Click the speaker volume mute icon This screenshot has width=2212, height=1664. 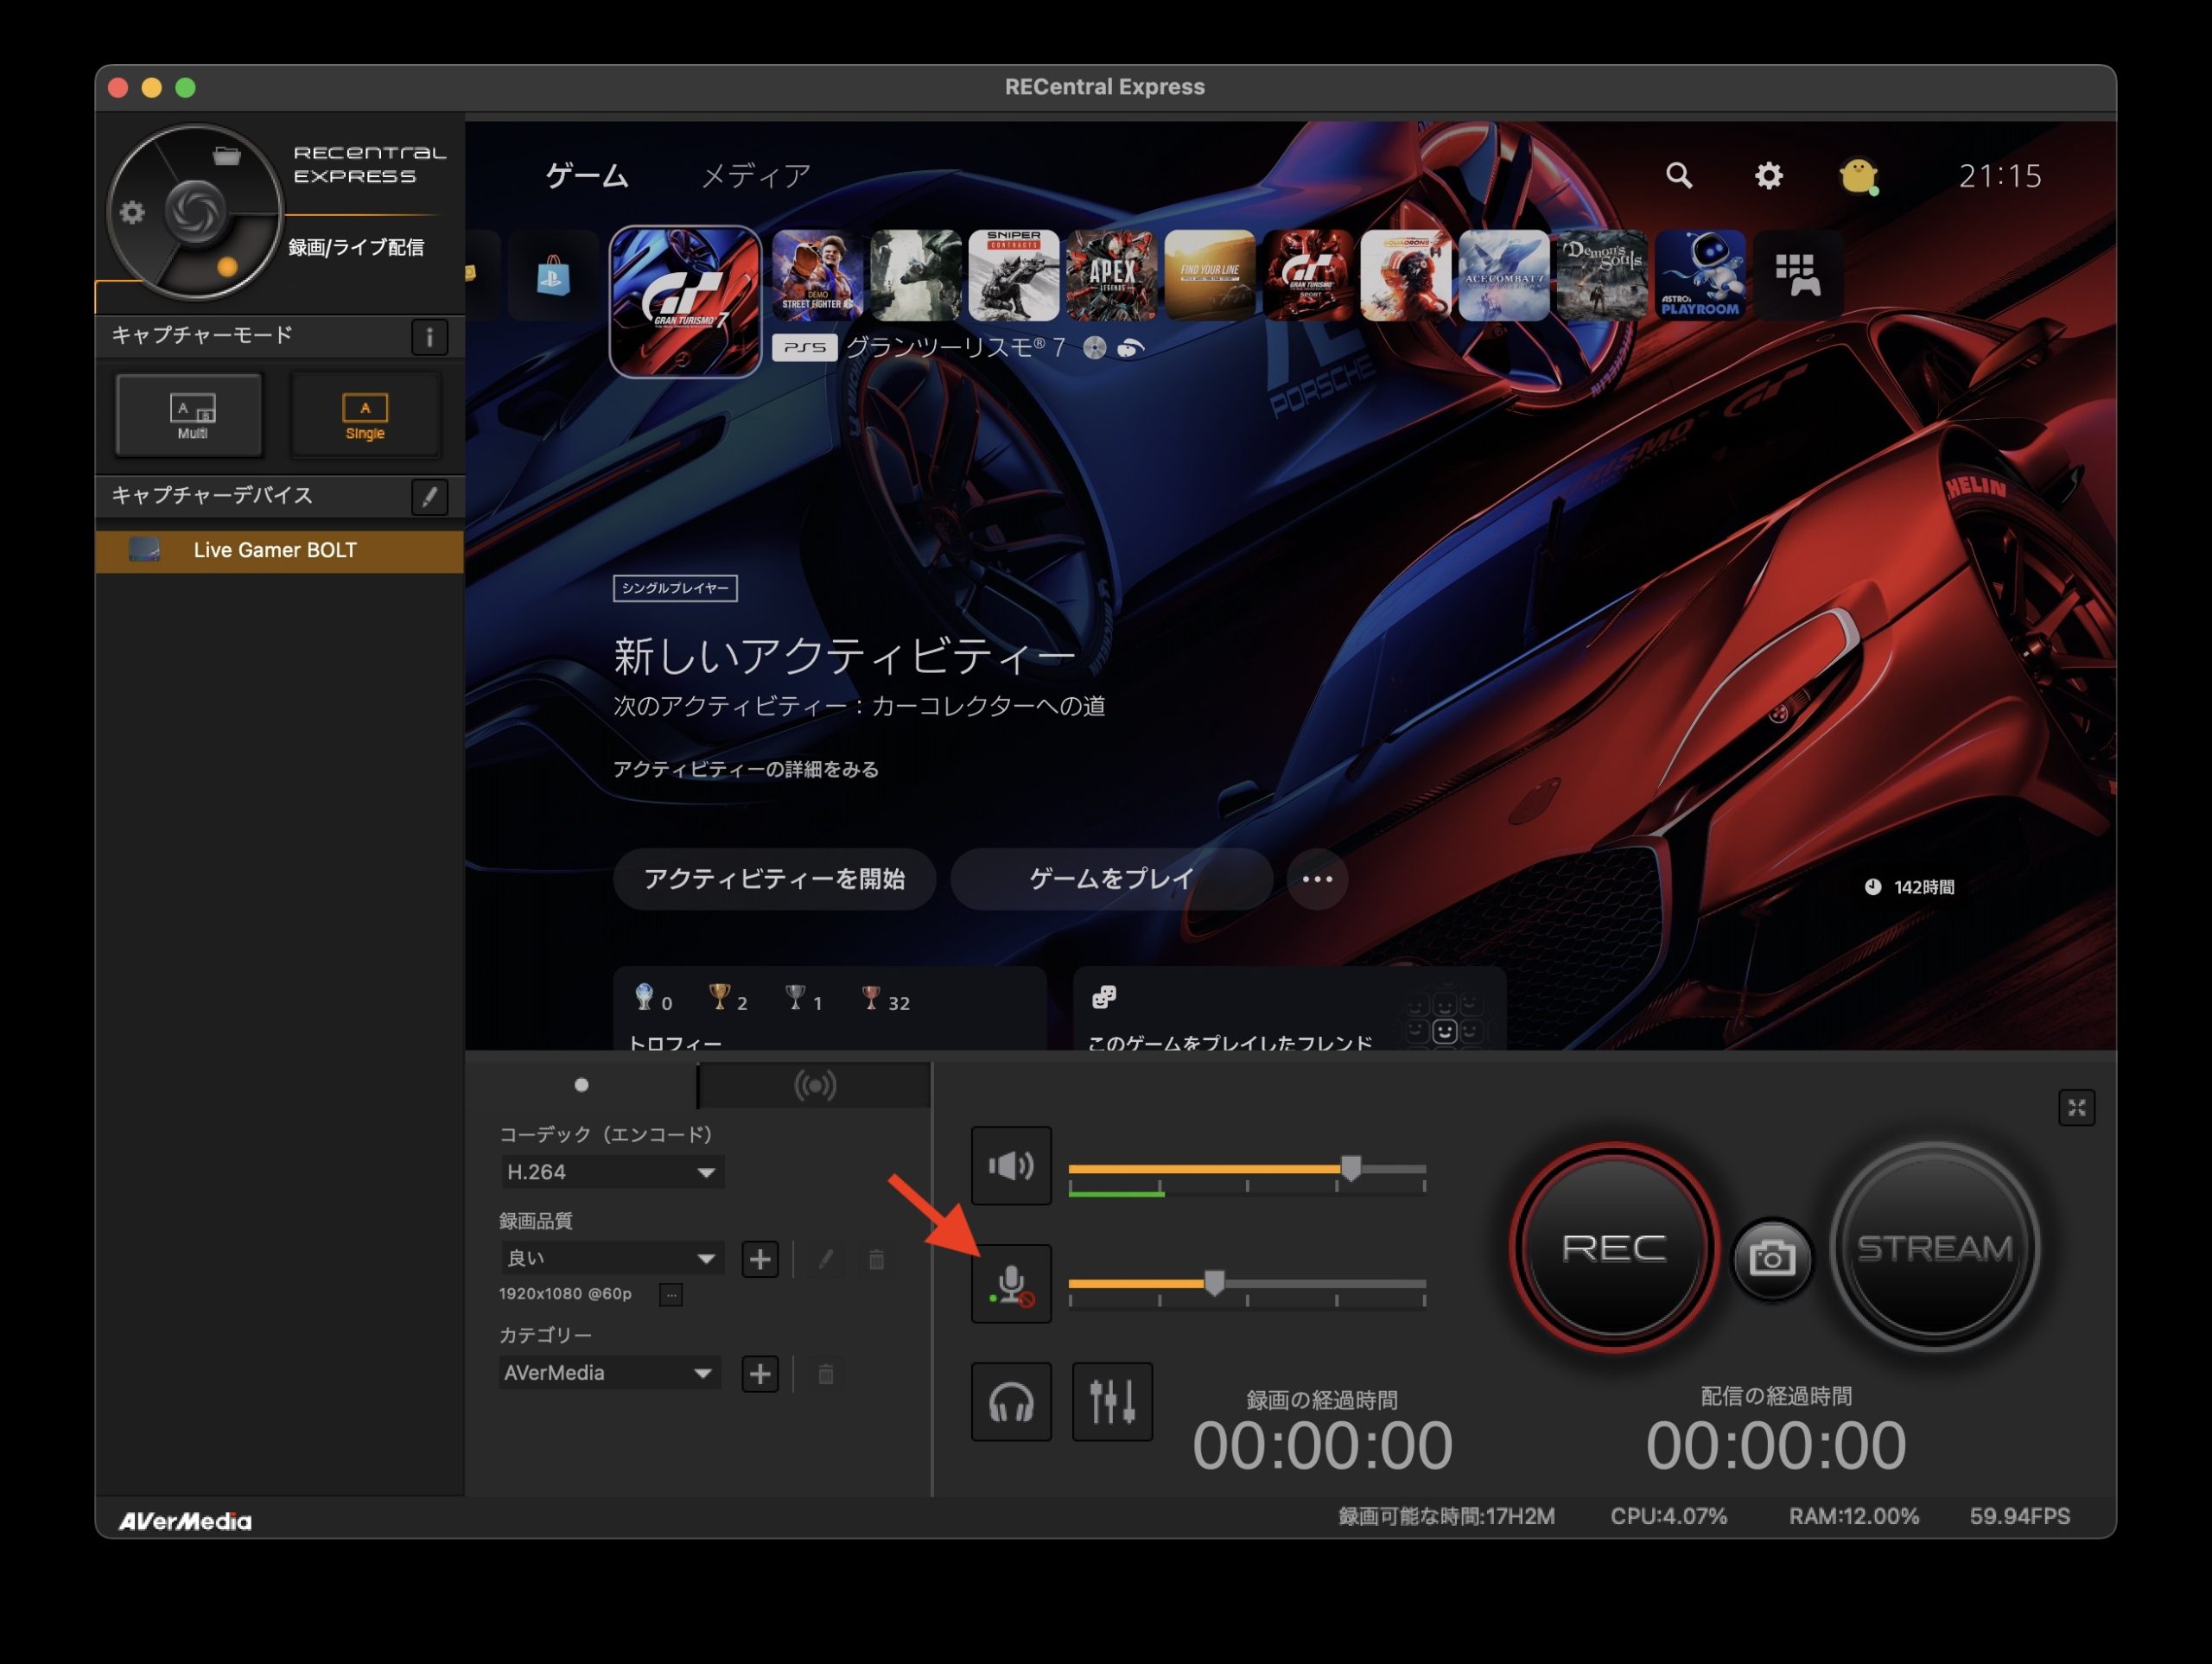click(1011, 1166)
